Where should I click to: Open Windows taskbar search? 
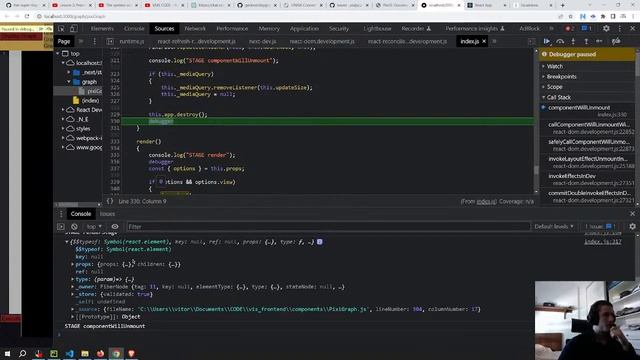[22, 353]
